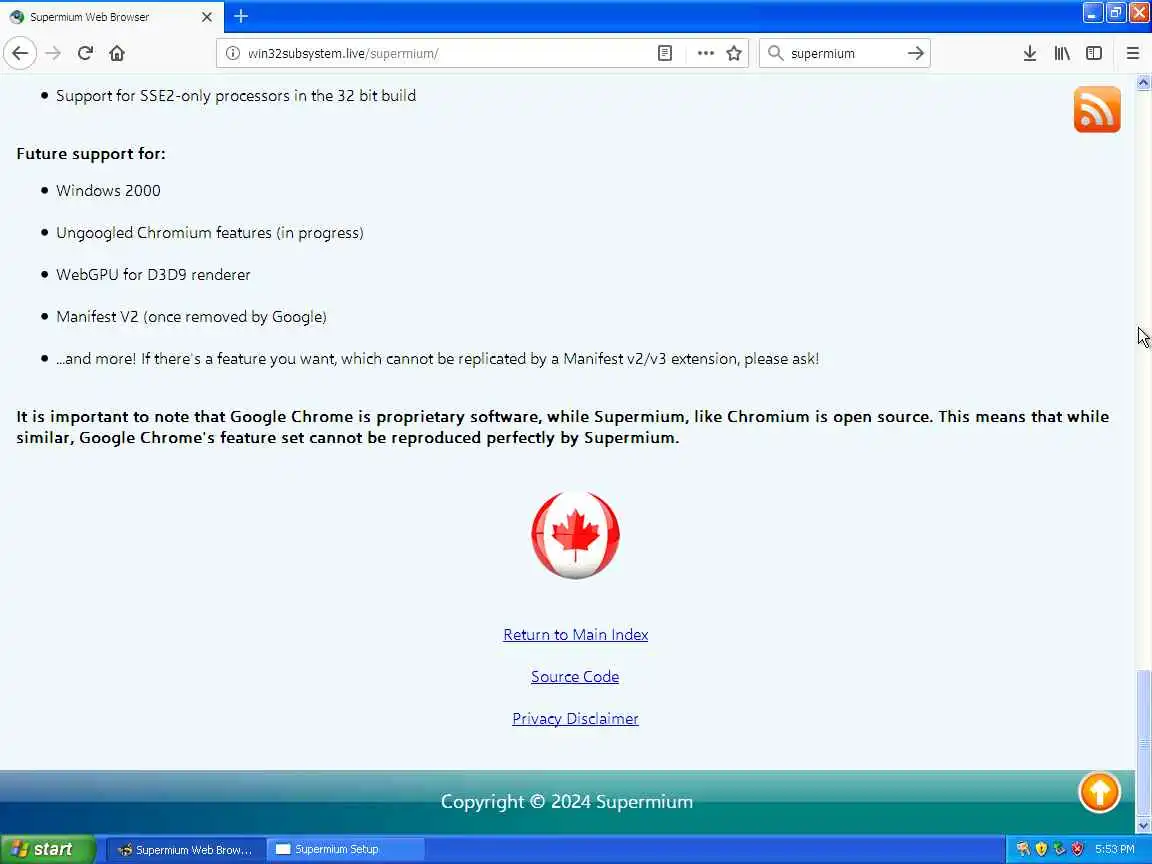
Task: Click the Canadian flag globe image
Action: pos(575,535)
